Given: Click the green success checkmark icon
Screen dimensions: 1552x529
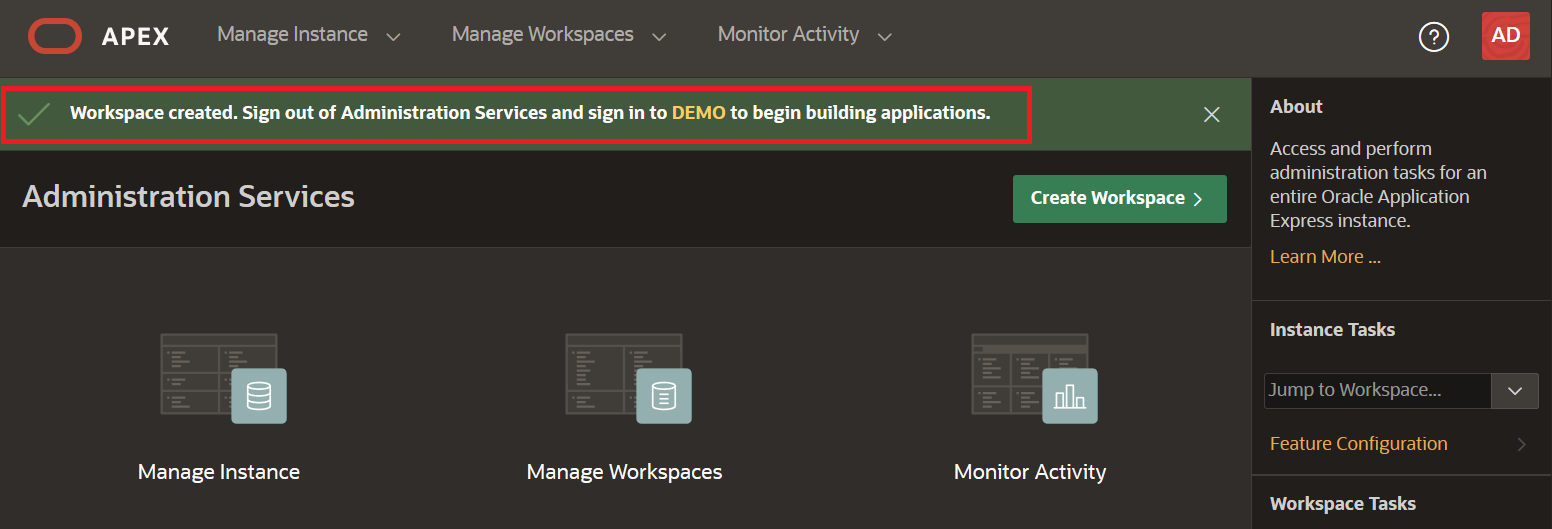Looking at the screenshot, I should pos(34,114).
